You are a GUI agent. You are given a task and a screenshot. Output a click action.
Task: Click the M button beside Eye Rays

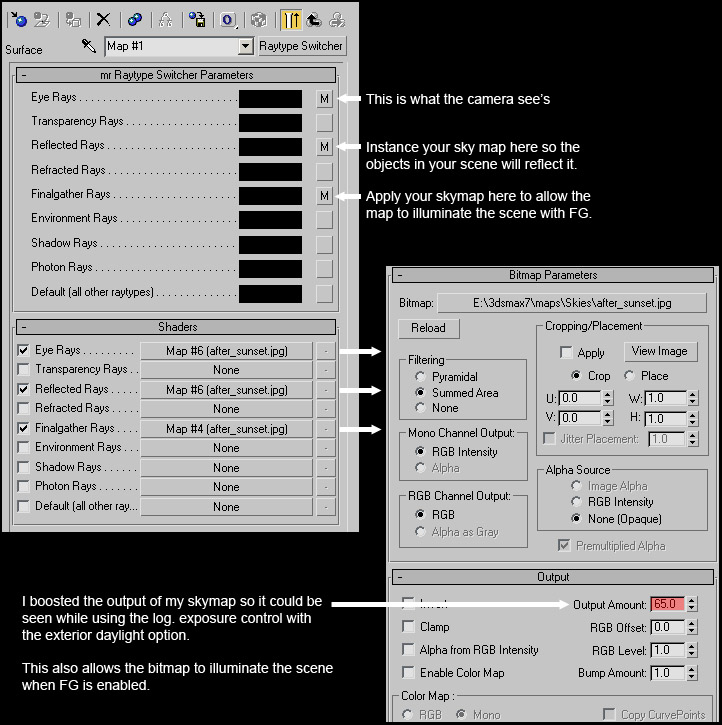pos(324,98)
